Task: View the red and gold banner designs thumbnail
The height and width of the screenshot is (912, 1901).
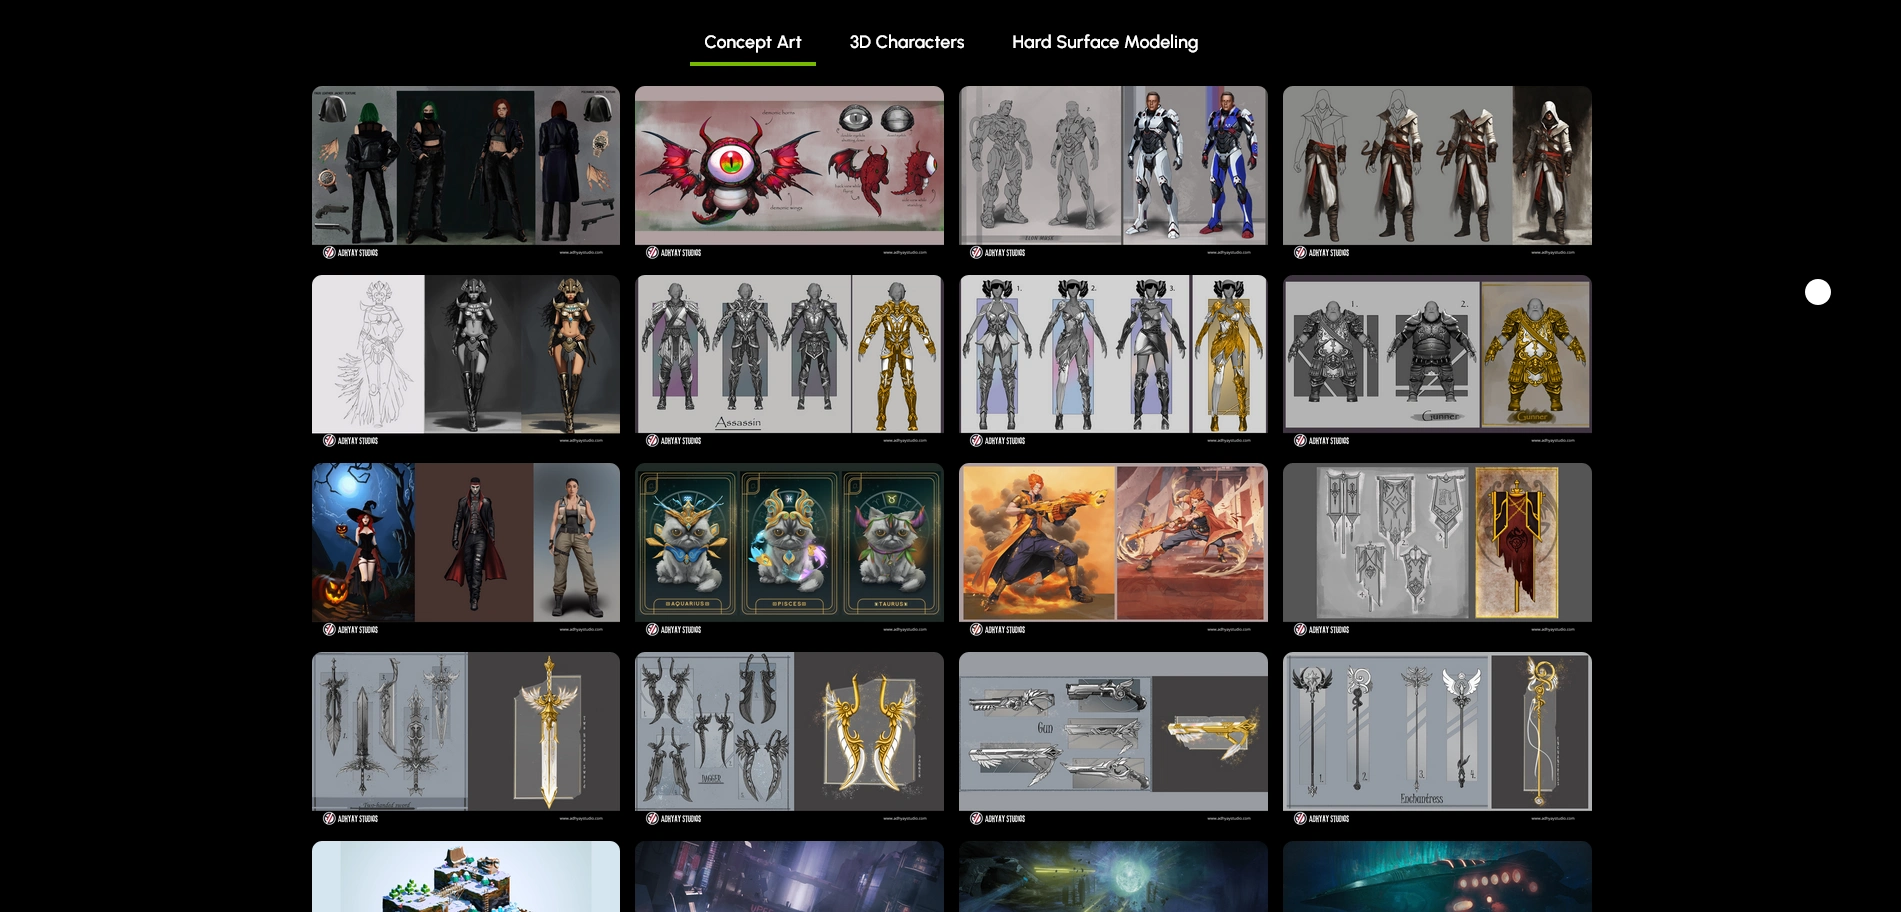Action: pyautogui.click(x=1437, y=550)
